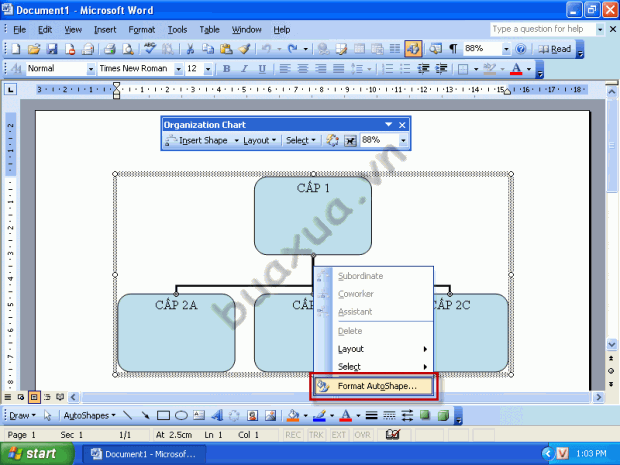Run the Spelling and Grammar check icon
This screenshot has width=620, height=465.
click(x=150, y=49)
